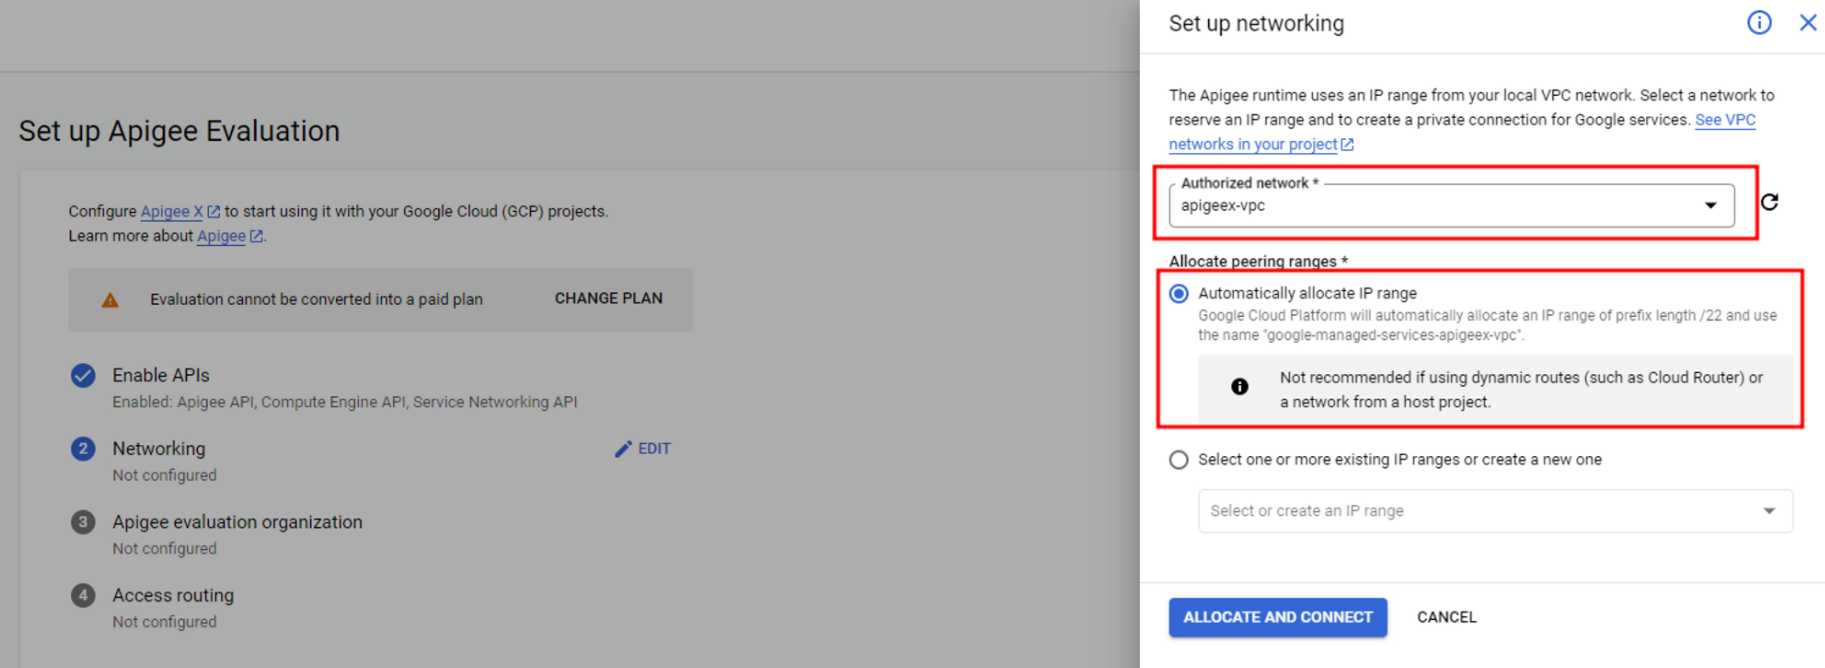Click 'Enabled: Apigee API, Compute Engine API' text
Viewport: 1825px width, 668px height.
pos(344,402)
